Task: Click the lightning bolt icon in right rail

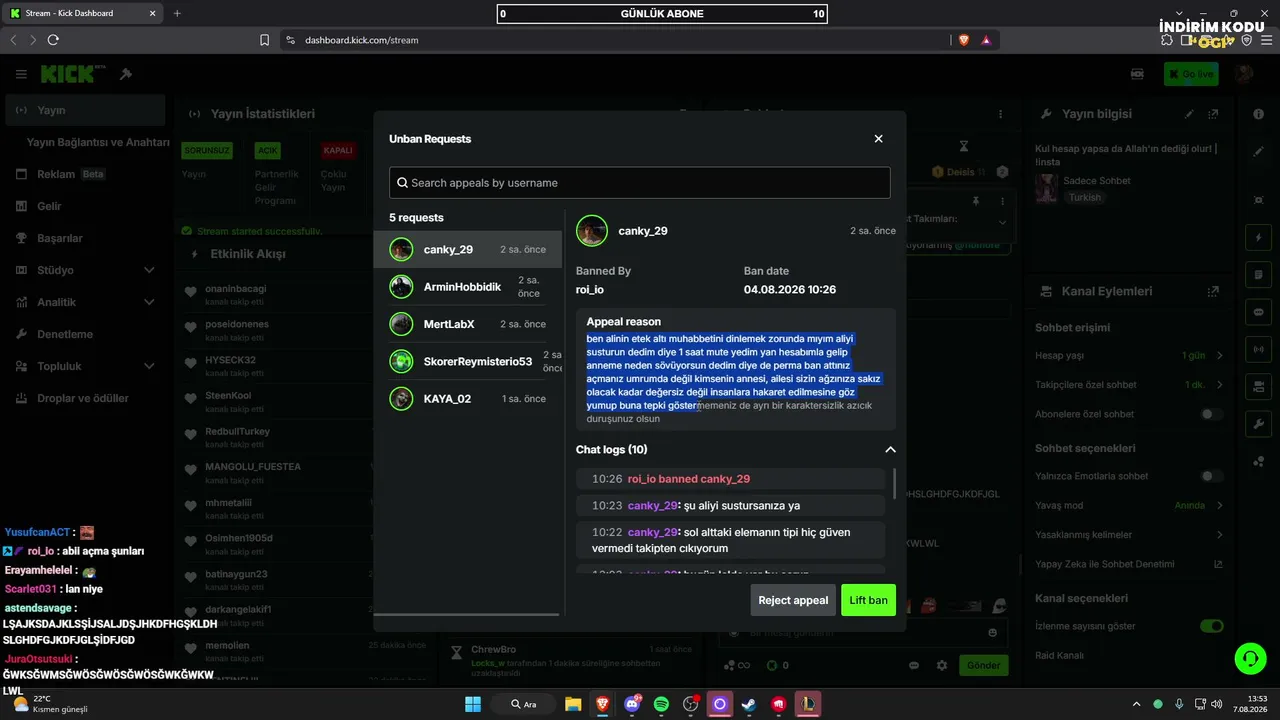Action: tap(1258, 238)
